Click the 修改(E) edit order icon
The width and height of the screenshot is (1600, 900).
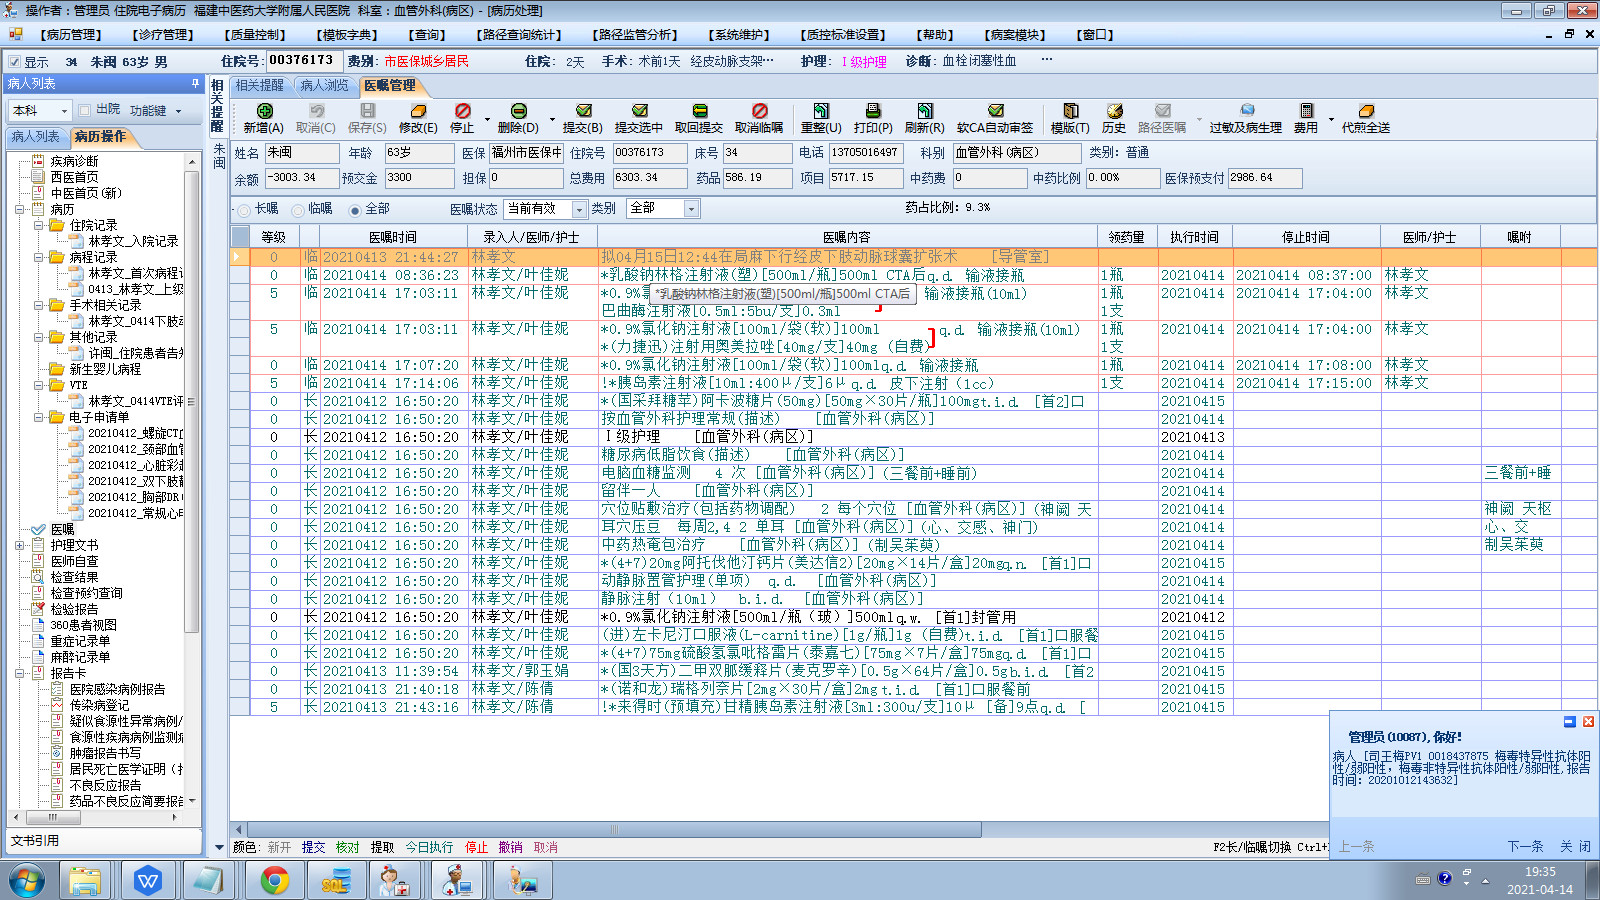(x=418, y=111)
